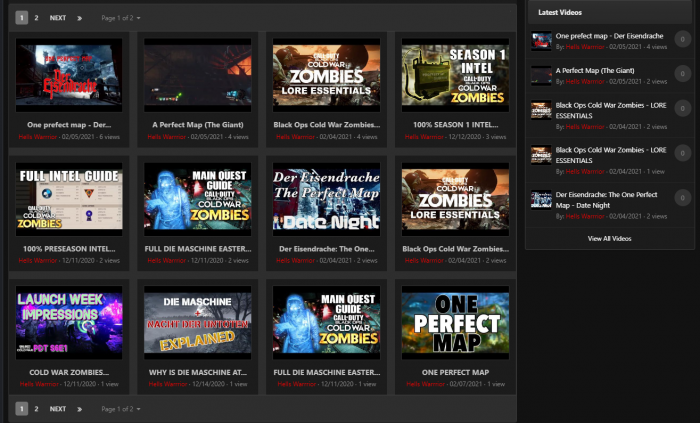The height and width of the screenshot is (423, 700).
Task: Click the top double-chevron last page icon
Action: tap(80, 18)
